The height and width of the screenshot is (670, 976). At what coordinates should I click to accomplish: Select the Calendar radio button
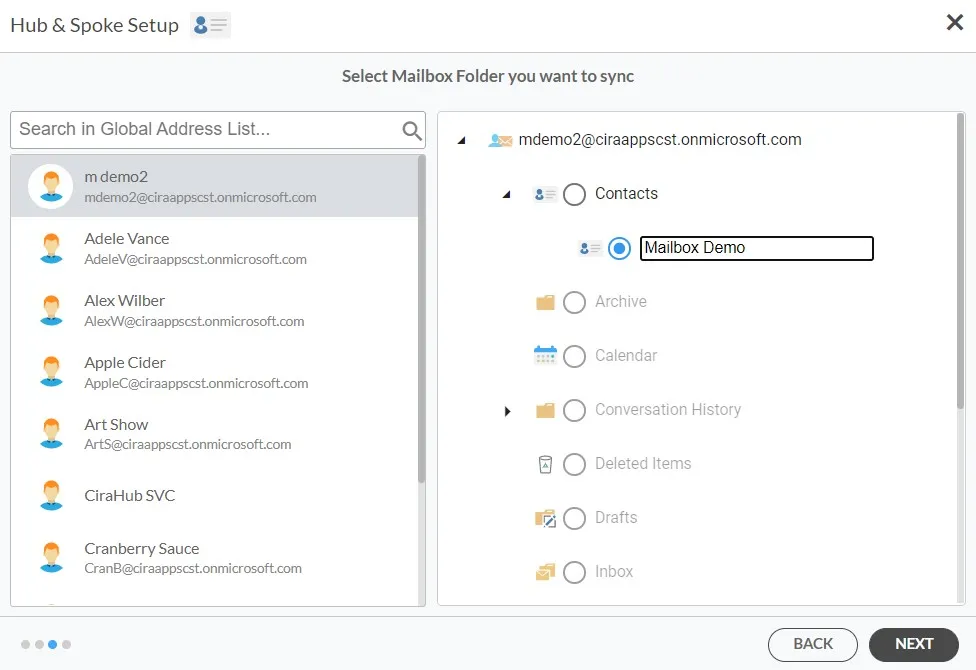click(575, 356)
